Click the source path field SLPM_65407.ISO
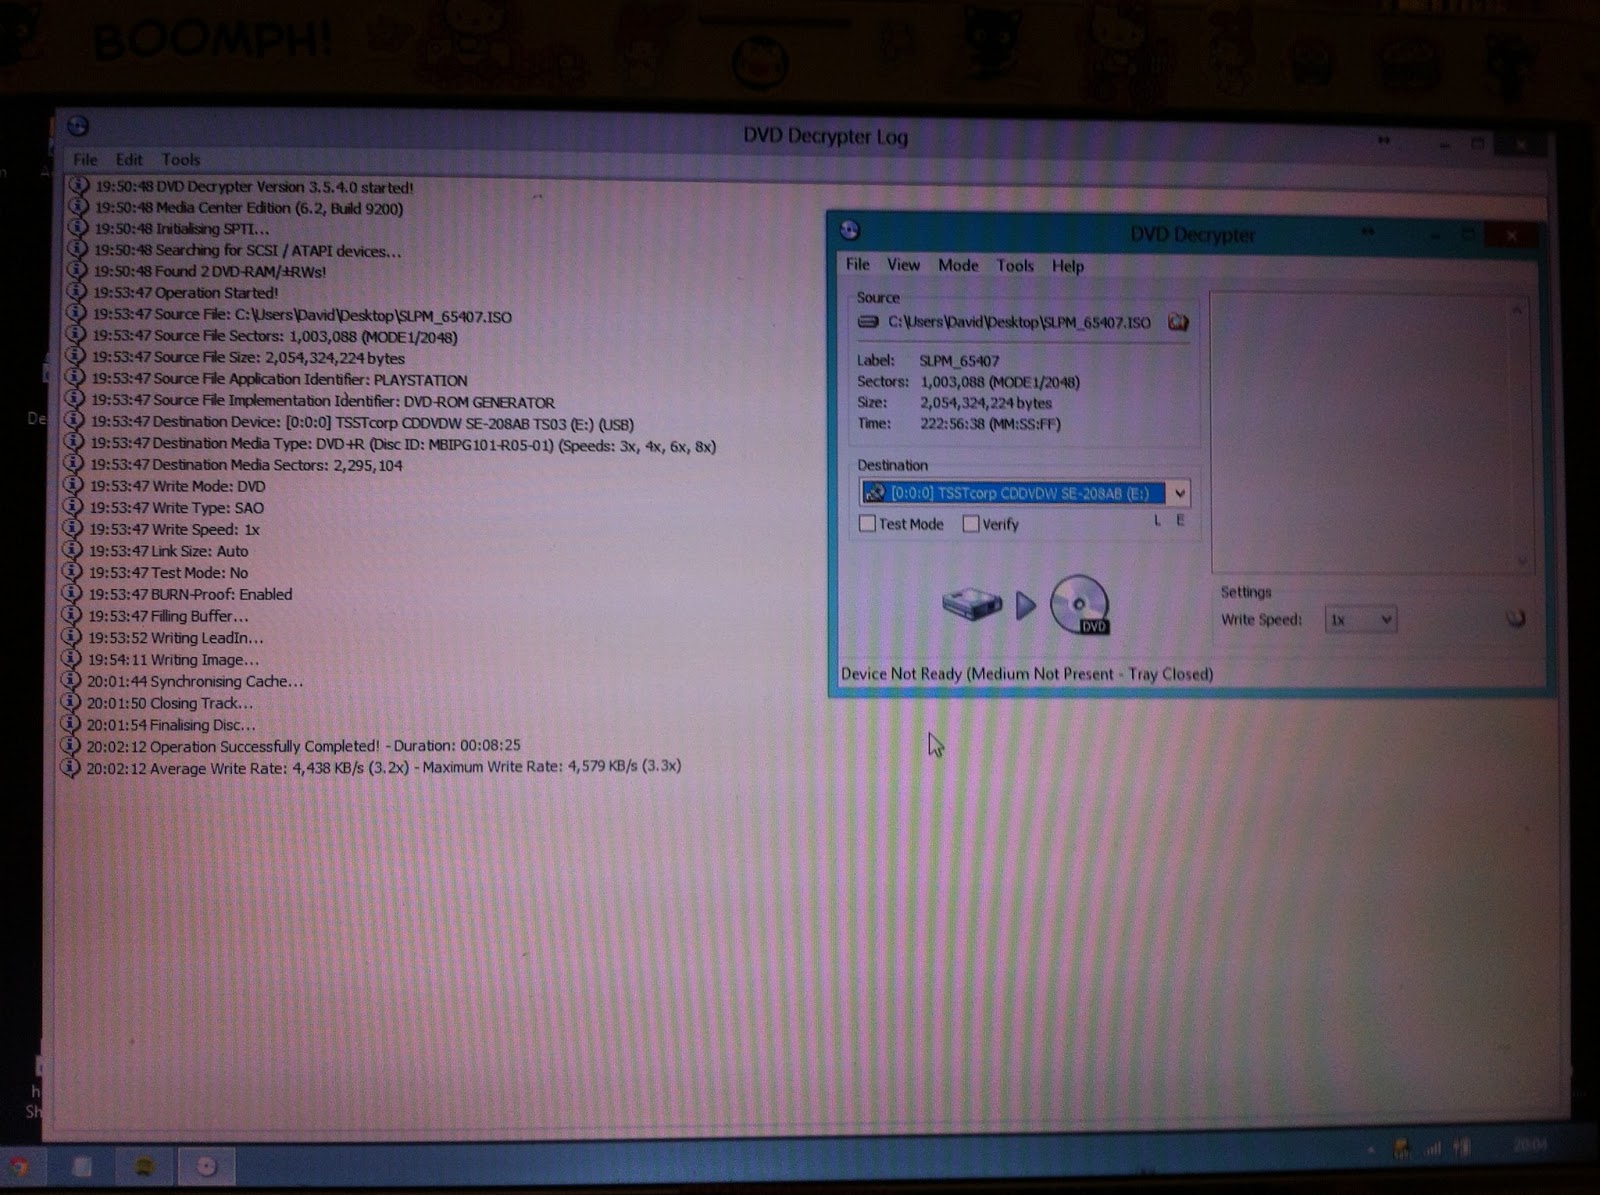Viewport: 1600px width, 1195px height. (x=1018, y=322)
